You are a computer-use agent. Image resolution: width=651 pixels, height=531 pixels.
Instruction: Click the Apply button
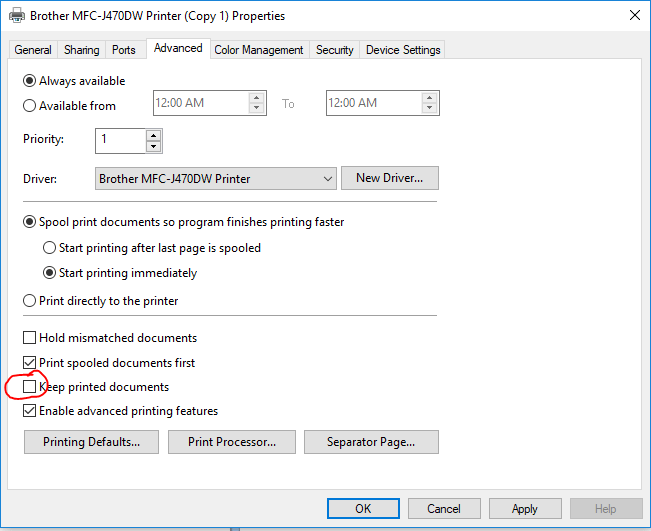pyautogui.click(x=525, y=509)
